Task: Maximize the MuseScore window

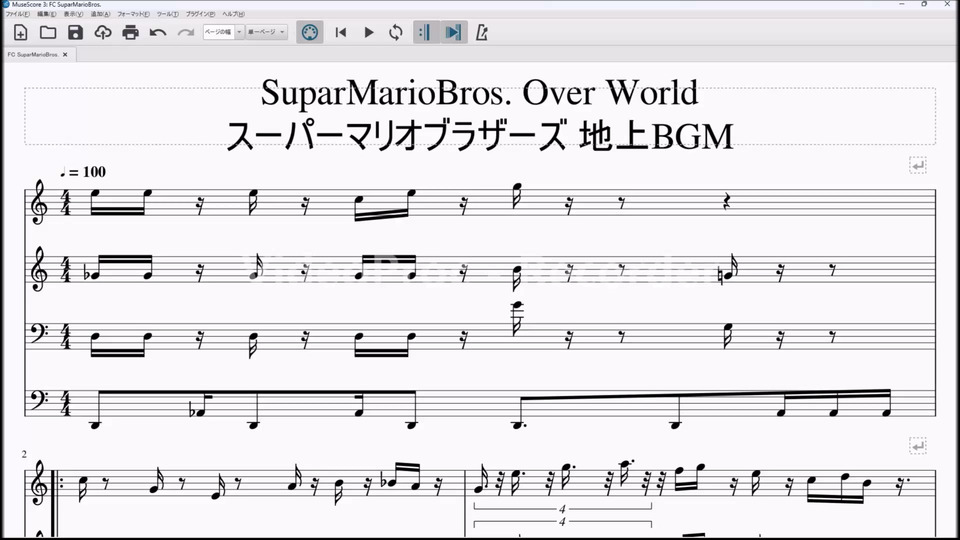Action: (924, 4)
